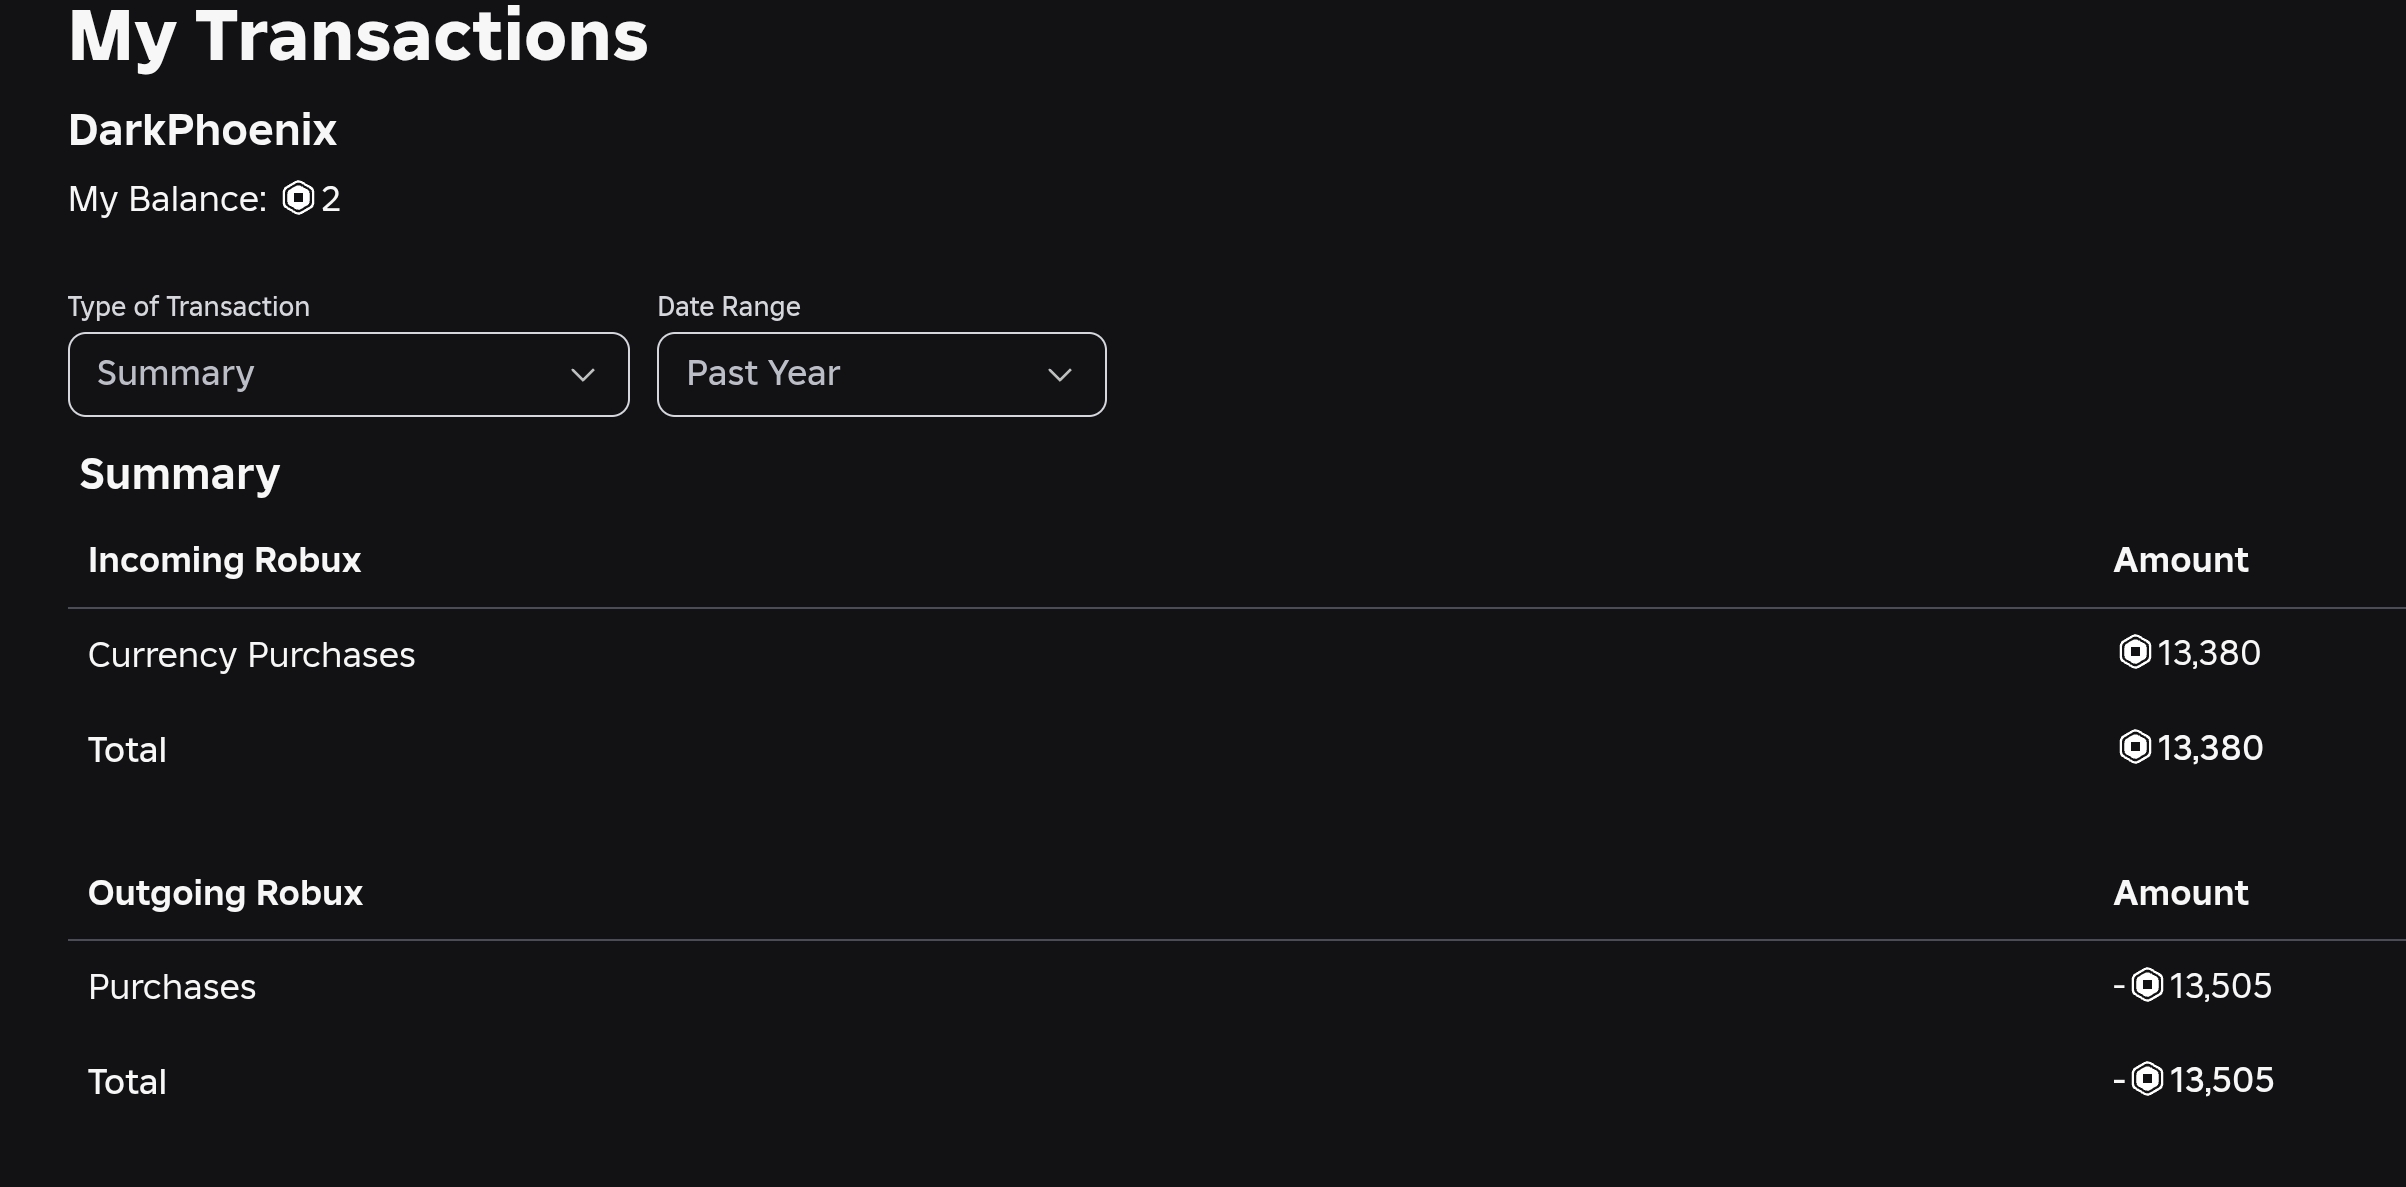The image size is (2406, 1187).
Task: Click the Amount header of Incoming Robux table
Action: pos(2180,560)
